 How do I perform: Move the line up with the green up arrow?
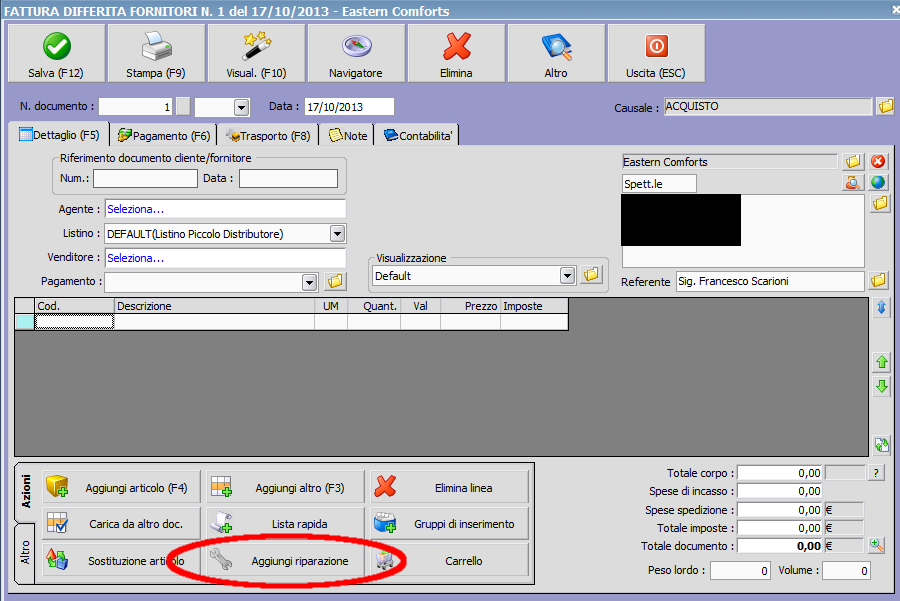pos(882,362)
